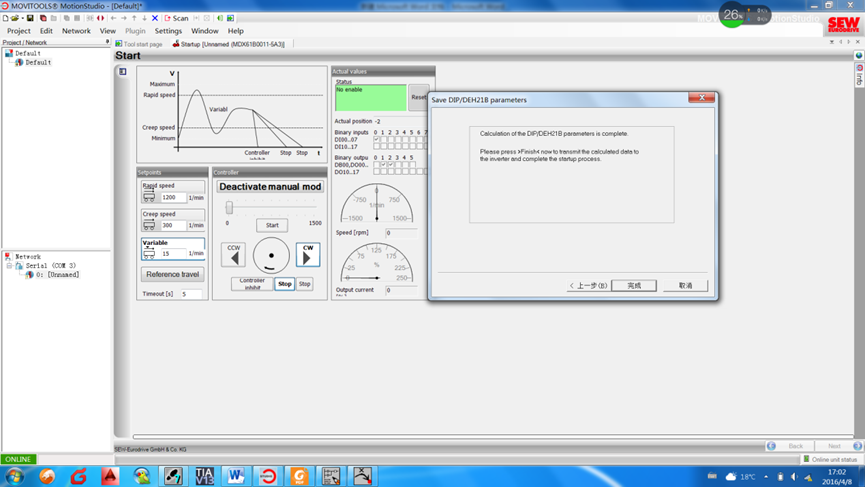Expand the Serial (COM 3) network node
The image size is (865, 487).
pyautogui.click(x=9, y=266)
